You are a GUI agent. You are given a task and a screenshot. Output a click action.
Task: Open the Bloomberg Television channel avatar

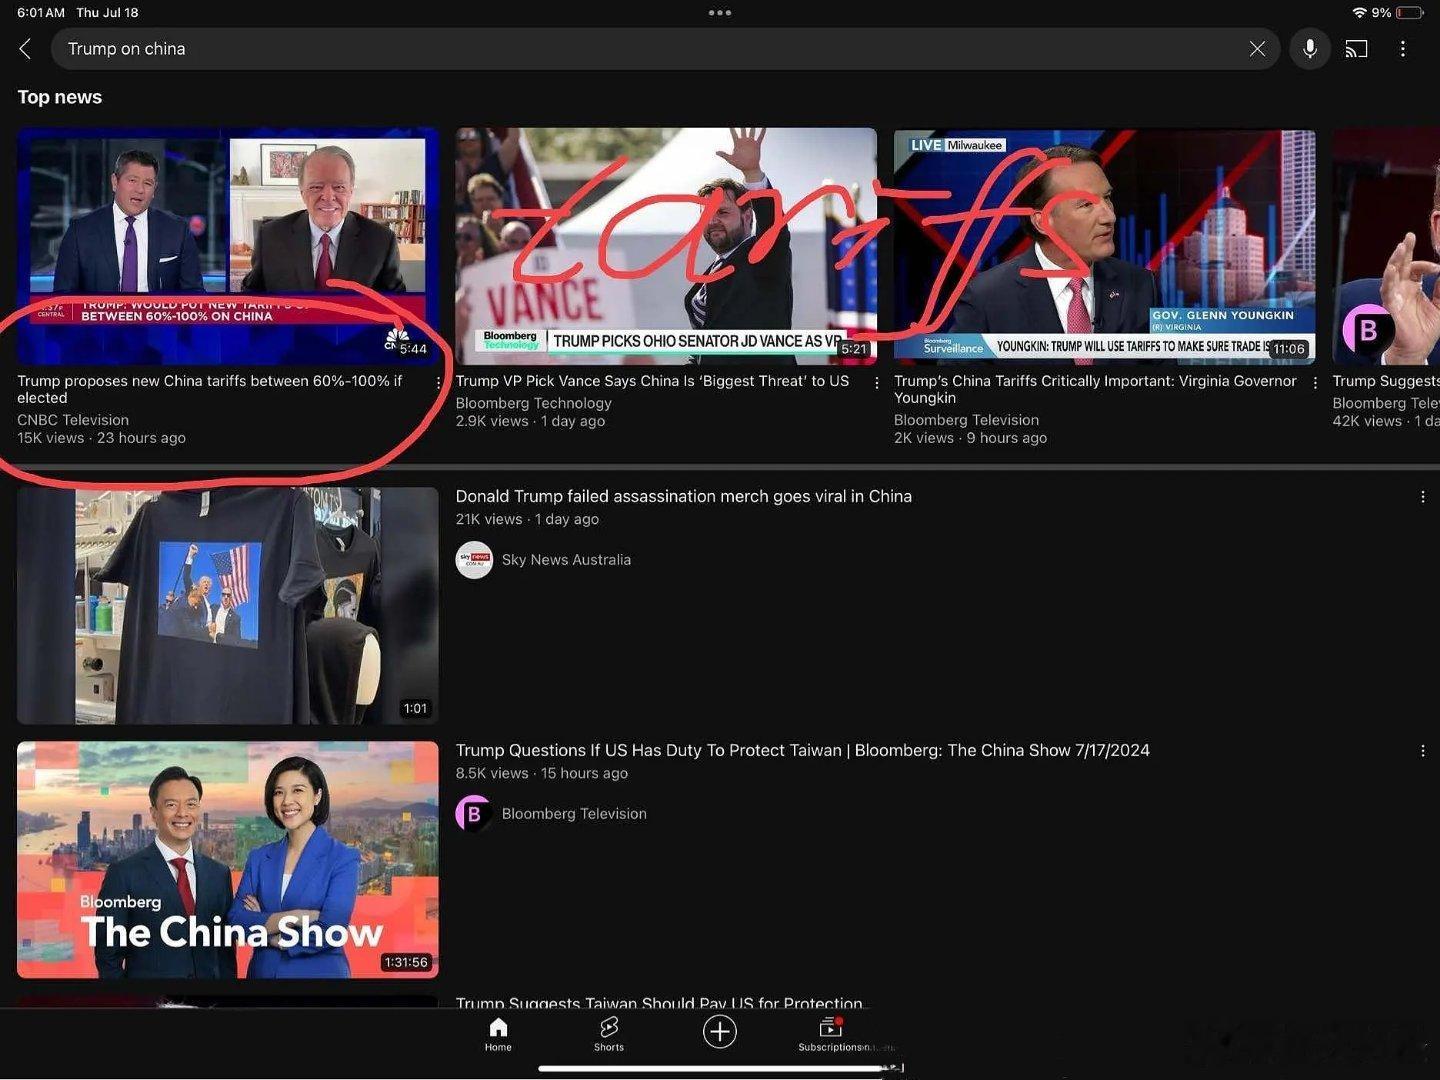474,814
